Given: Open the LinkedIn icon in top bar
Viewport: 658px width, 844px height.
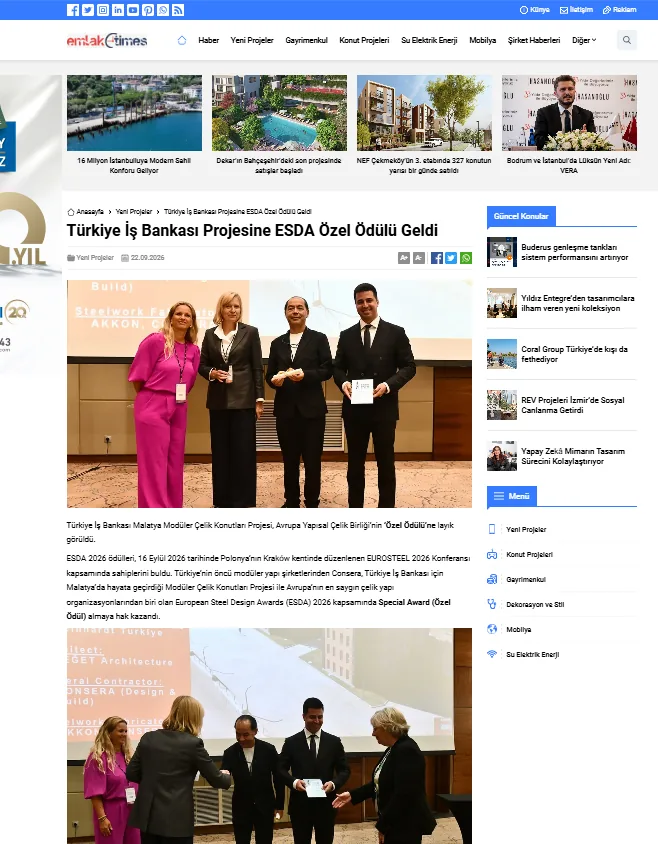Looking at the screenshot, I should [x=118, y=10].
